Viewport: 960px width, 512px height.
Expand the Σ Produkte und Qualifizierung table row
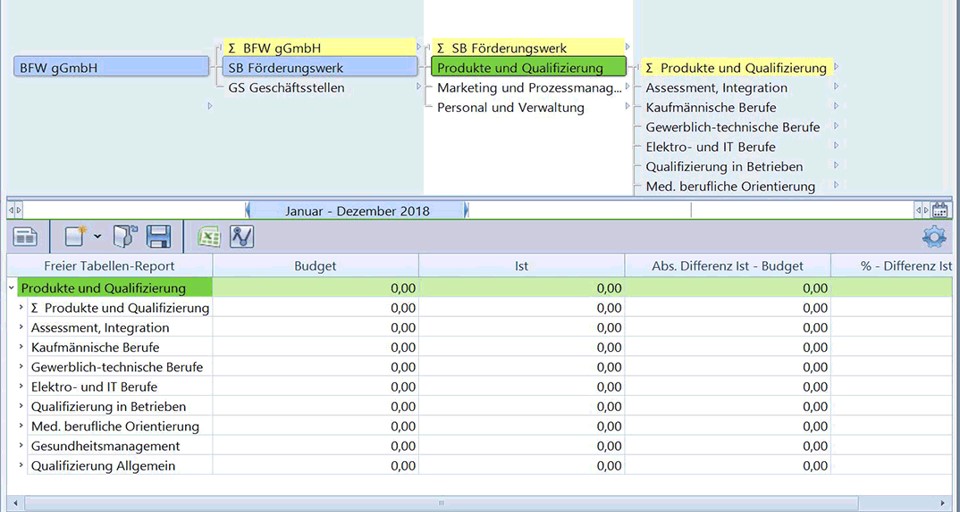pos(21,307)
